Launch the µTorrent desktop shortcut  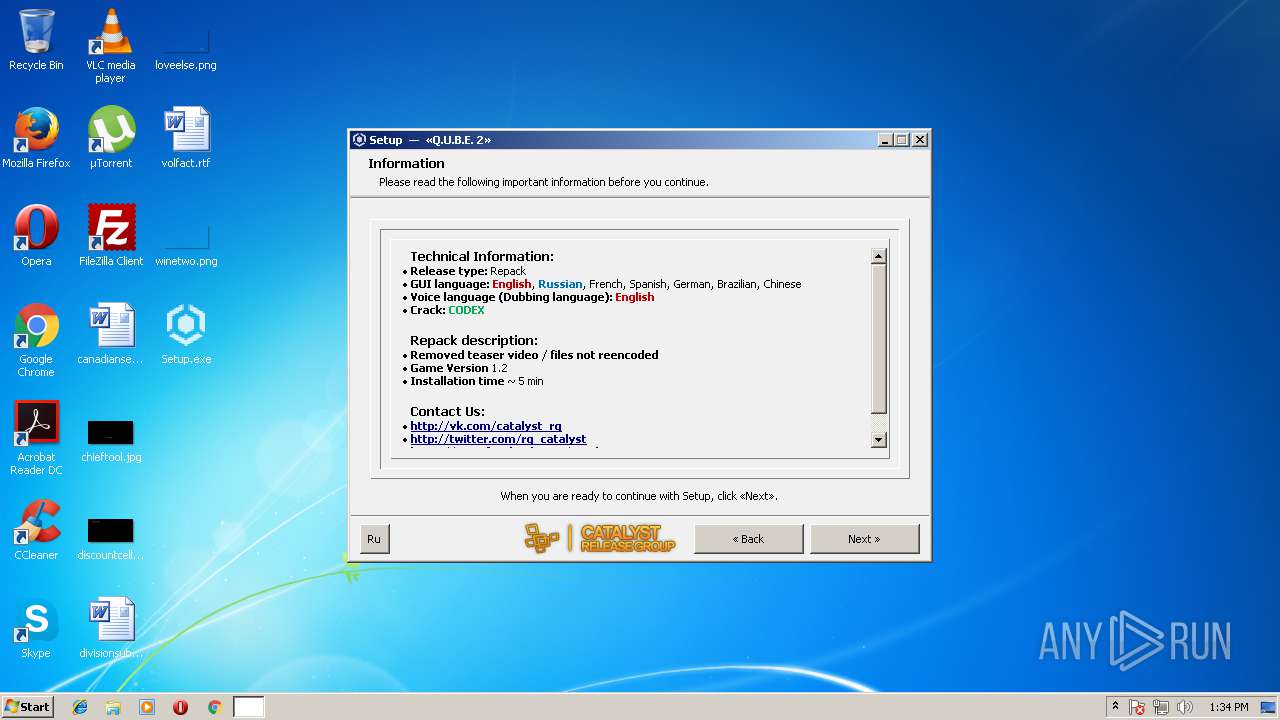pyautogui.click(x=110, y=138)
